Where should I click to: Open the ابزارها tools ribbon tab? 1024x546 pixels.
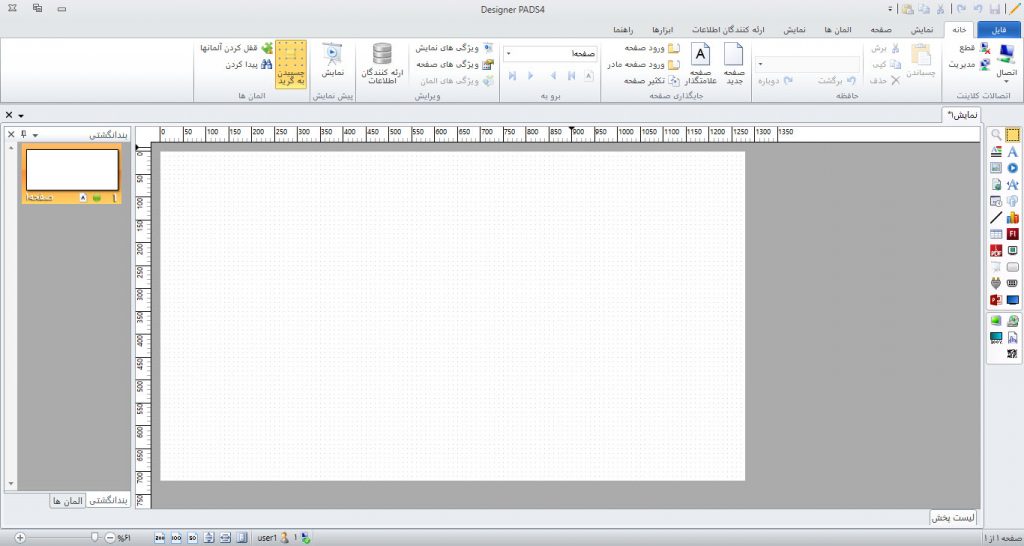point(665,30)
